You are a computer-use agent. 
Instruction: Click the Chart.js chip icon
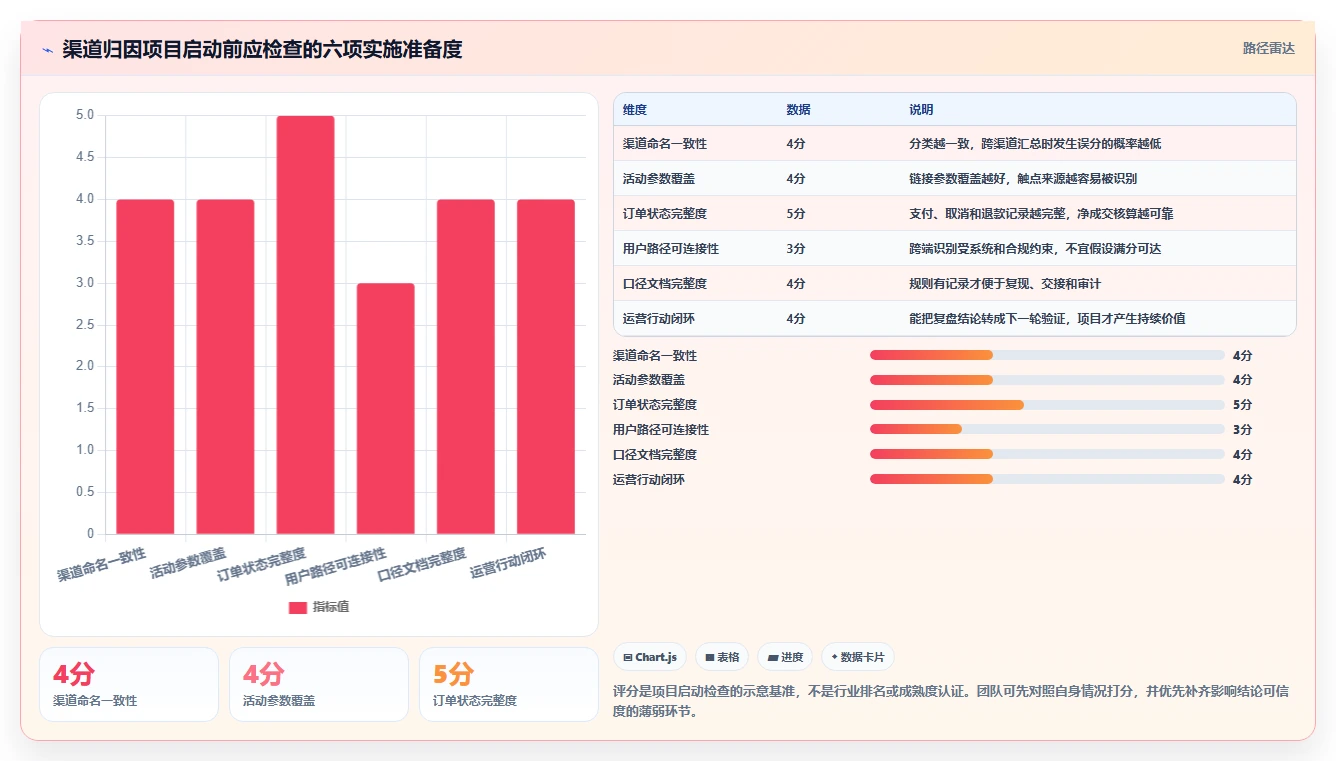627,658
